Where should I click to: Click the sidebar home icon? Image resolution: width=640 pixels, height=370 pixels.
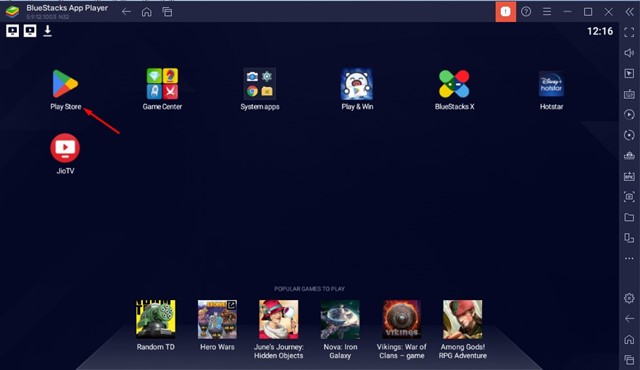tap(629, 339)
